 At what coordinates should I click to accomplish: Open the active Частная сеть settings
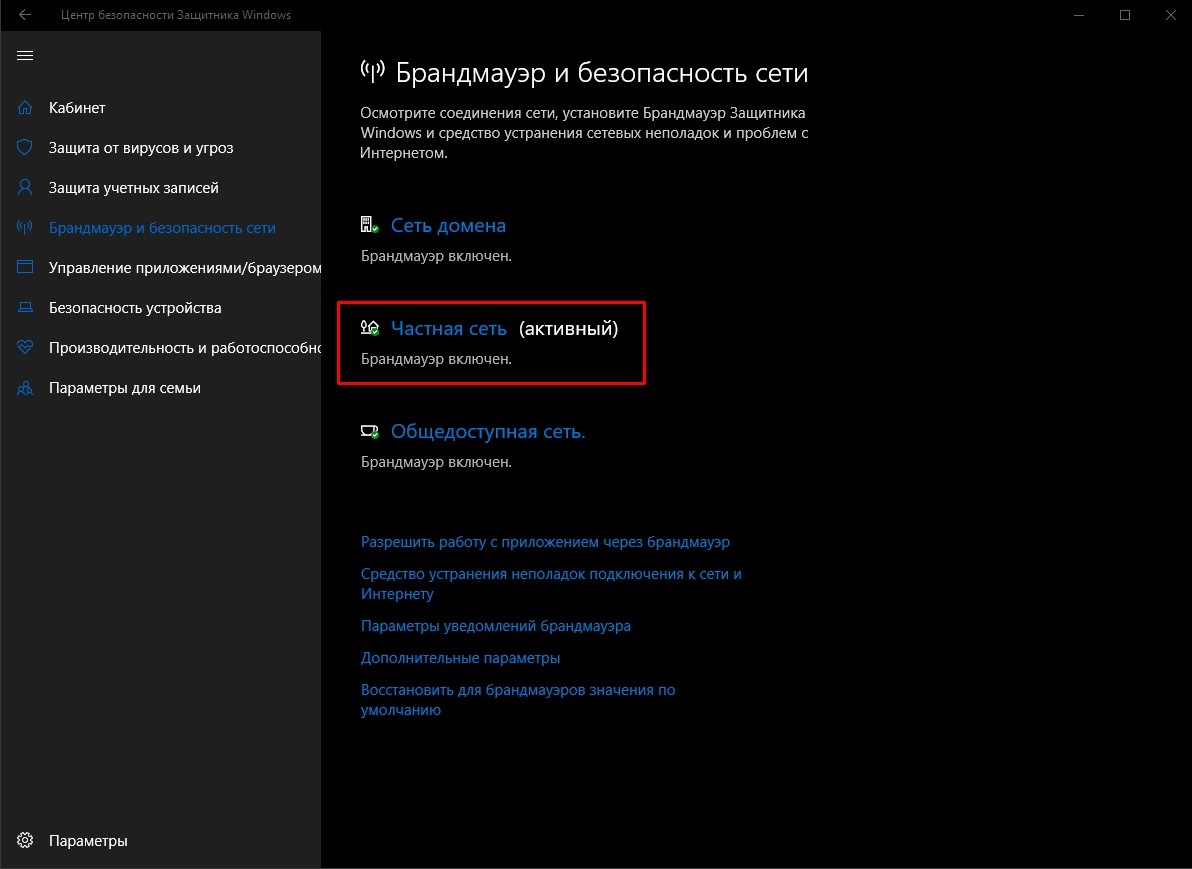point(449,328)
